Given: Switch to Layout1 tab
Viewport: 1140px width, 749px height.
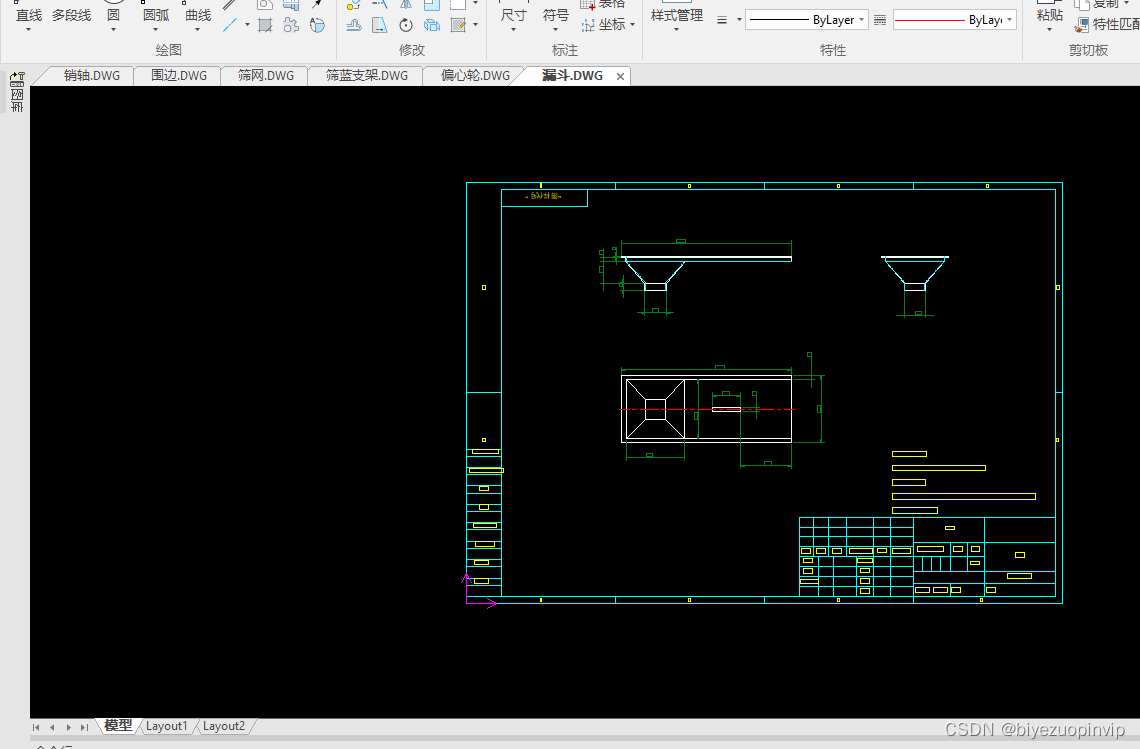Looking at the screenshot, I should [x=166, y=726].
